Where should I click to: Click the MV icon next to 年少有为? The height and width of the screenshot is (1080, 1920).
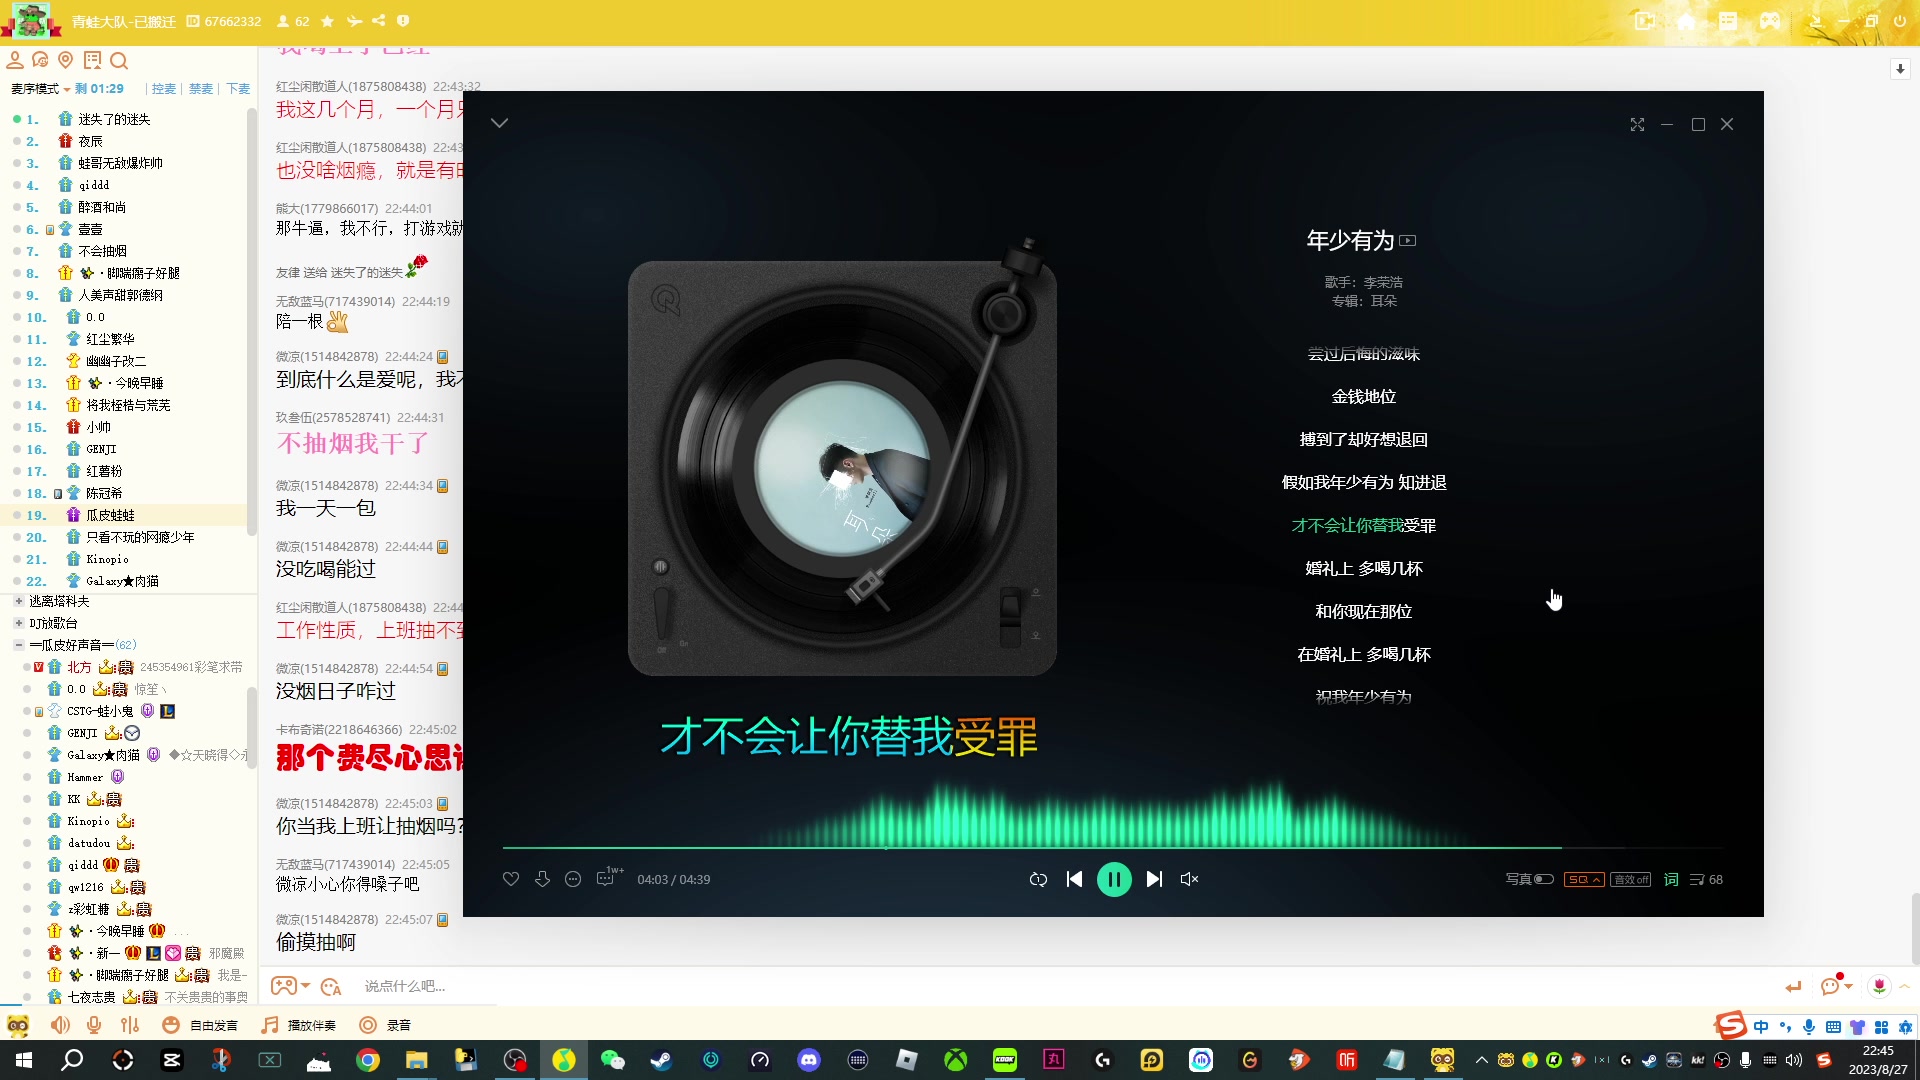tap(1408, 240)
